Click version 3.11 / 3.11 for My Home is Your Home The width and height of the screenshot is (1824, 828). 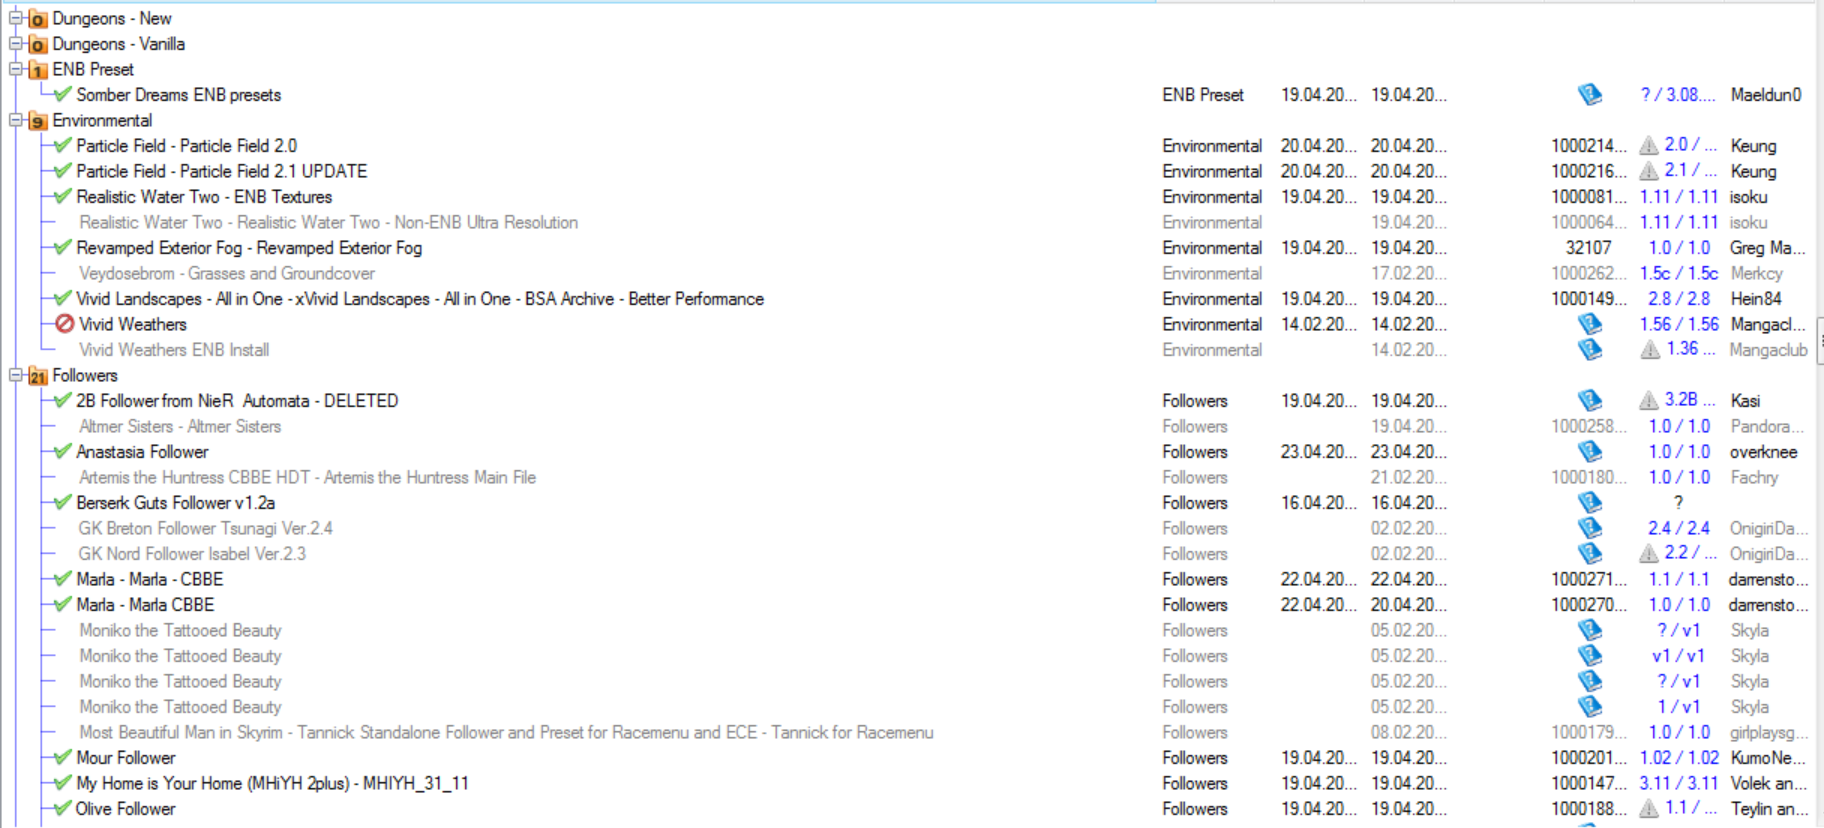(1678, 784)
